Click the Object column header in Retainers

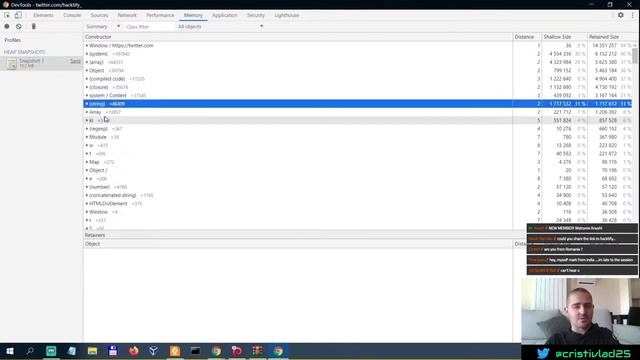298,244
